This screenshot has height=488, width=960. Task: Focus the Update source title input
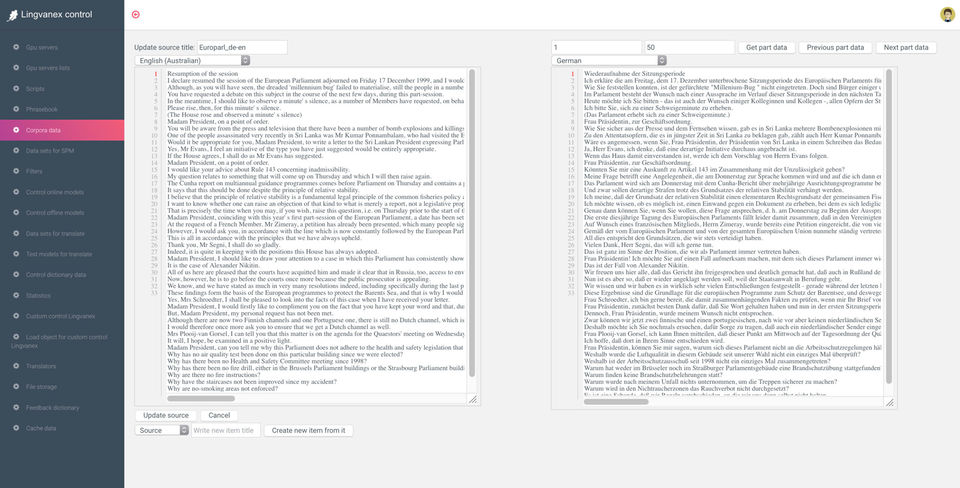coord(242,47)
